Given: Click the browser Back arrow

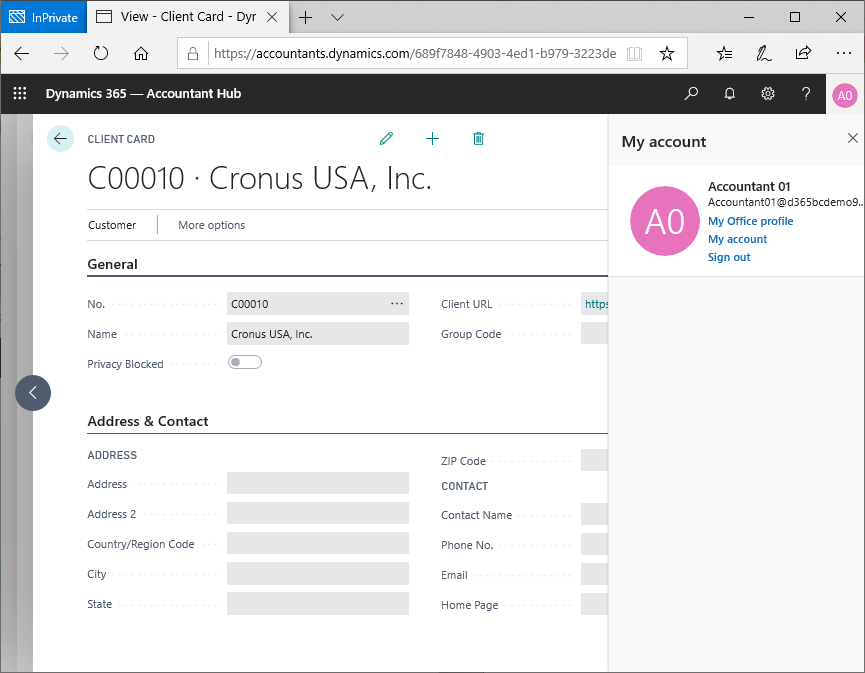Looking at the screenshot, I should point(22,54).
